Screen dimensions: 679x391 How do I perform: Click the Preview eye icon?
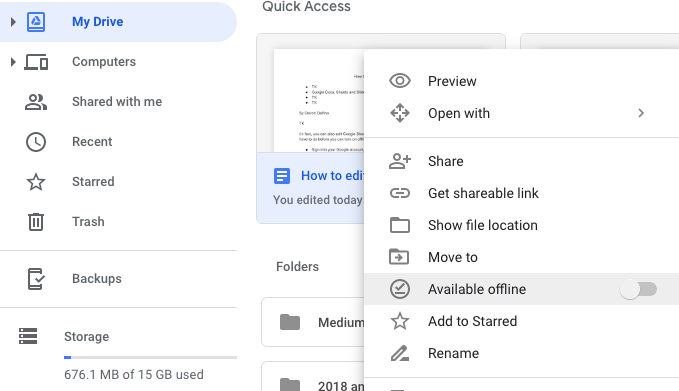tap(400, 81)
